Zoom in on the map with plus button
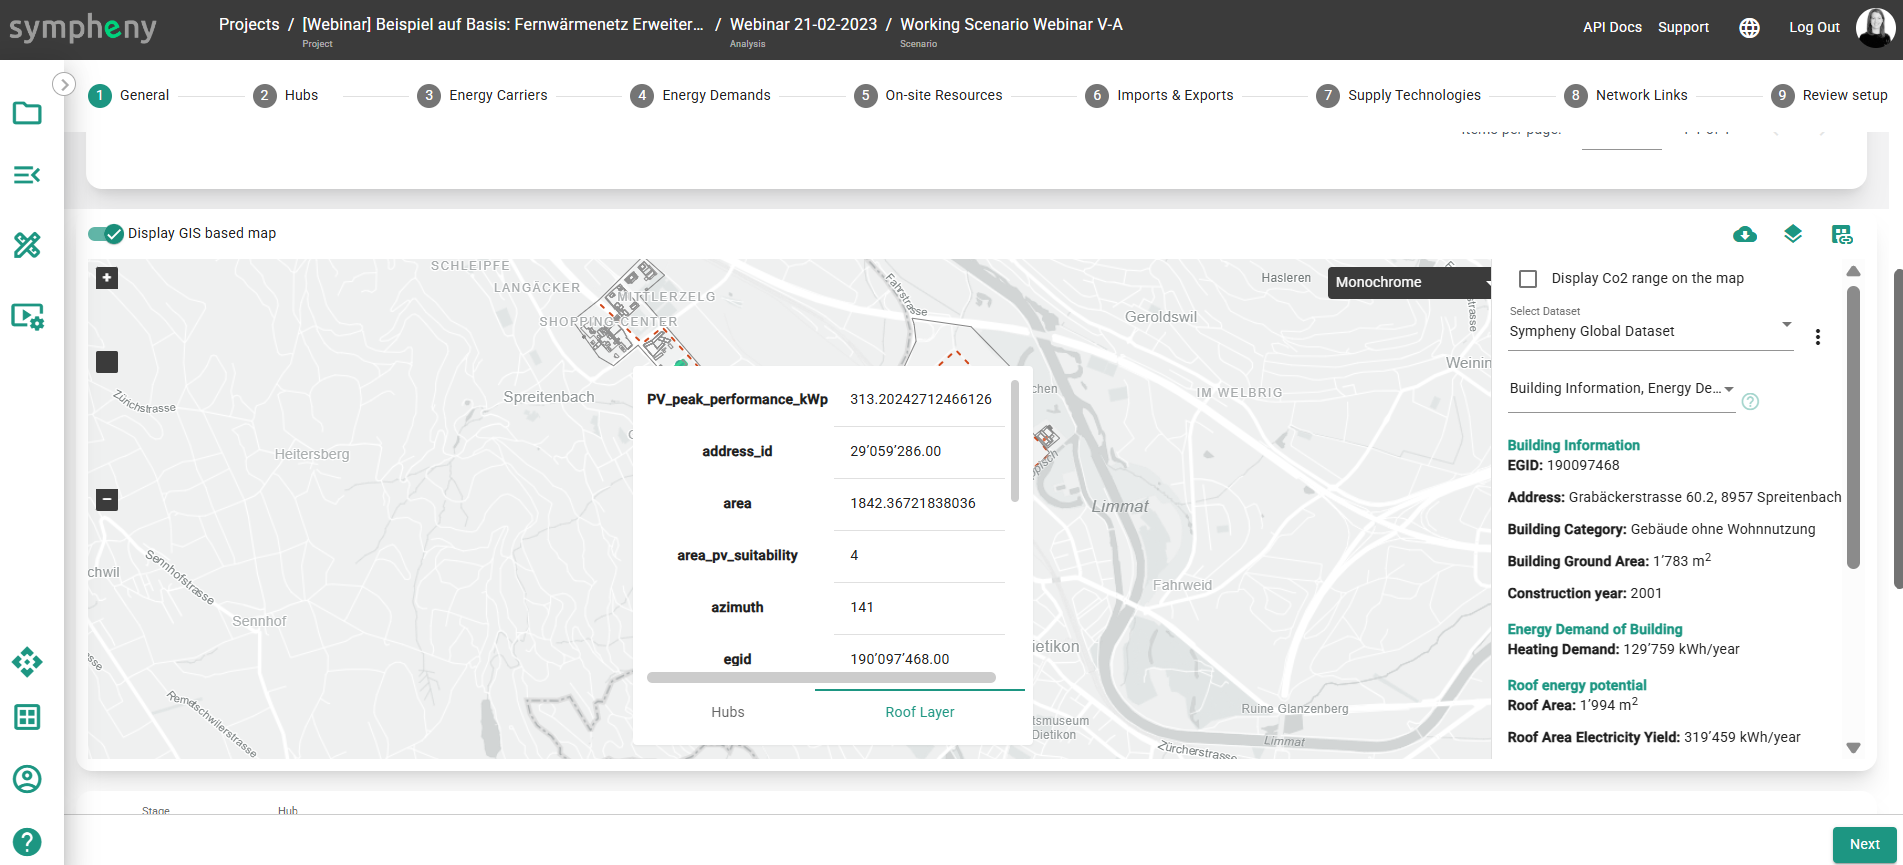 click(x=107, y=278)
